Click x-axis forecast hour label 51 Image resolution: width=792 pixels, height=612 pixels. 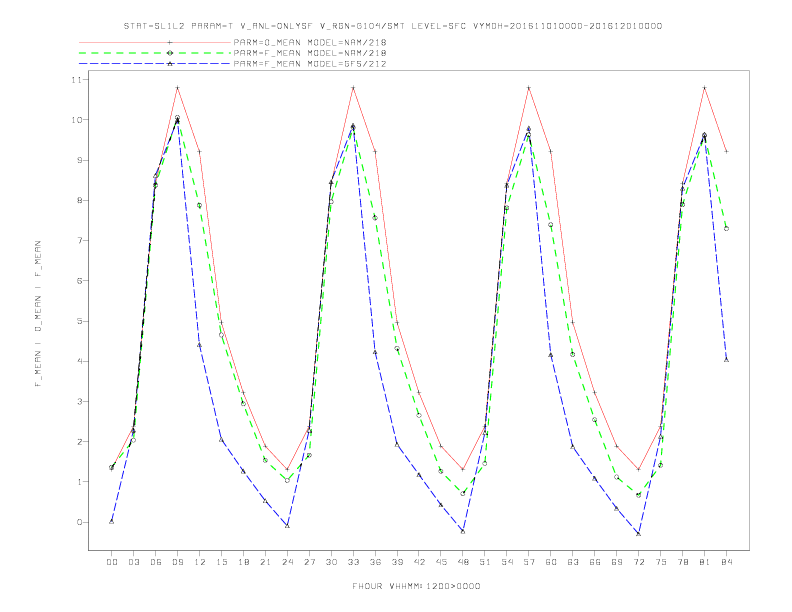485,562
